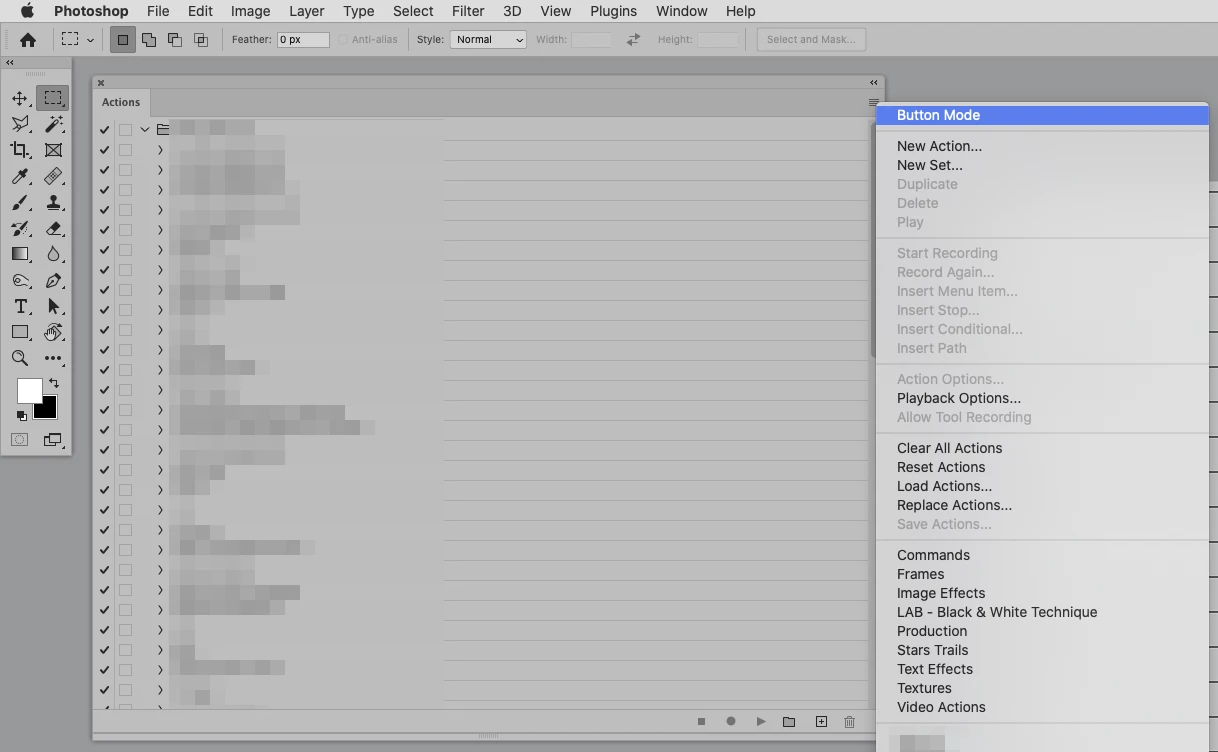Image resolution: width=1218 pixels, height=752 pixels.
Task: Select the Gradient tool
Action: point(20,254)
